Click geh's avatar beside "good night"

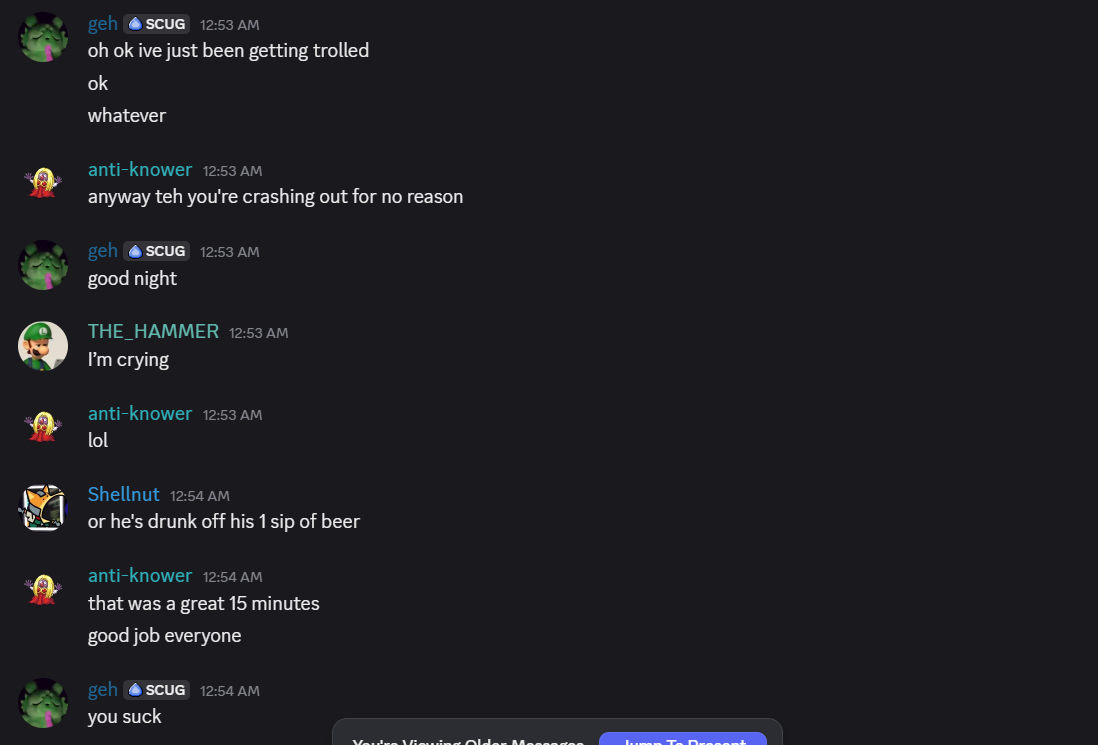point(43,264)
